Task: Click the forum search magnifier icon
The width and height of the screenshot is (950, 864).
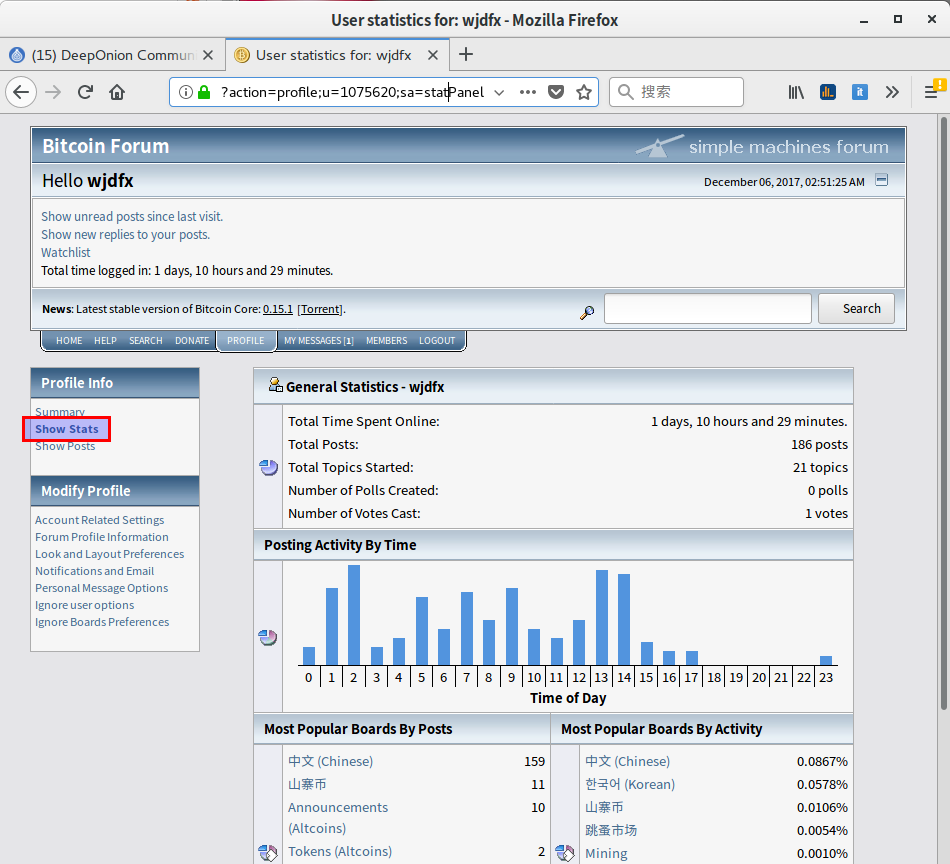Action: 586,312
